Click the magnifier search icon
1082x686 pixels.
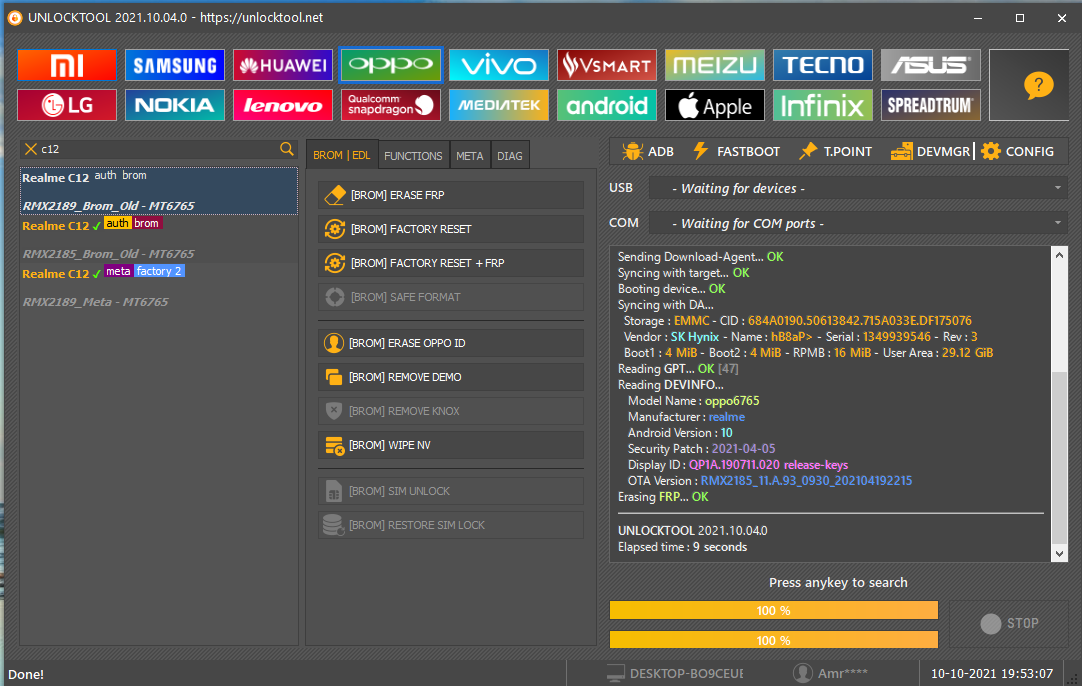(x=287, y=148)
